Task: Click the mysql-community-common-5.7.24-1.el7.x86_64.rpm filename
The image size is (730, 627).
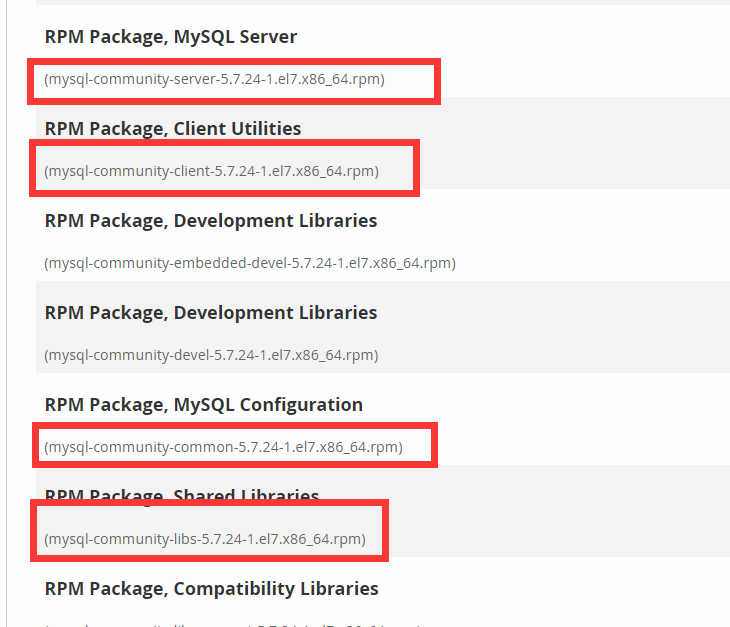Action: (223, 447)
